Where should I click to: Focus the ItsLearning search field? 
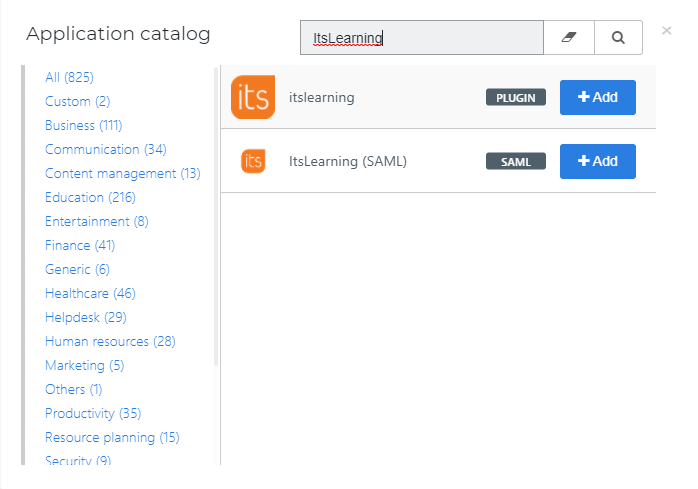[x=422, y=37]
